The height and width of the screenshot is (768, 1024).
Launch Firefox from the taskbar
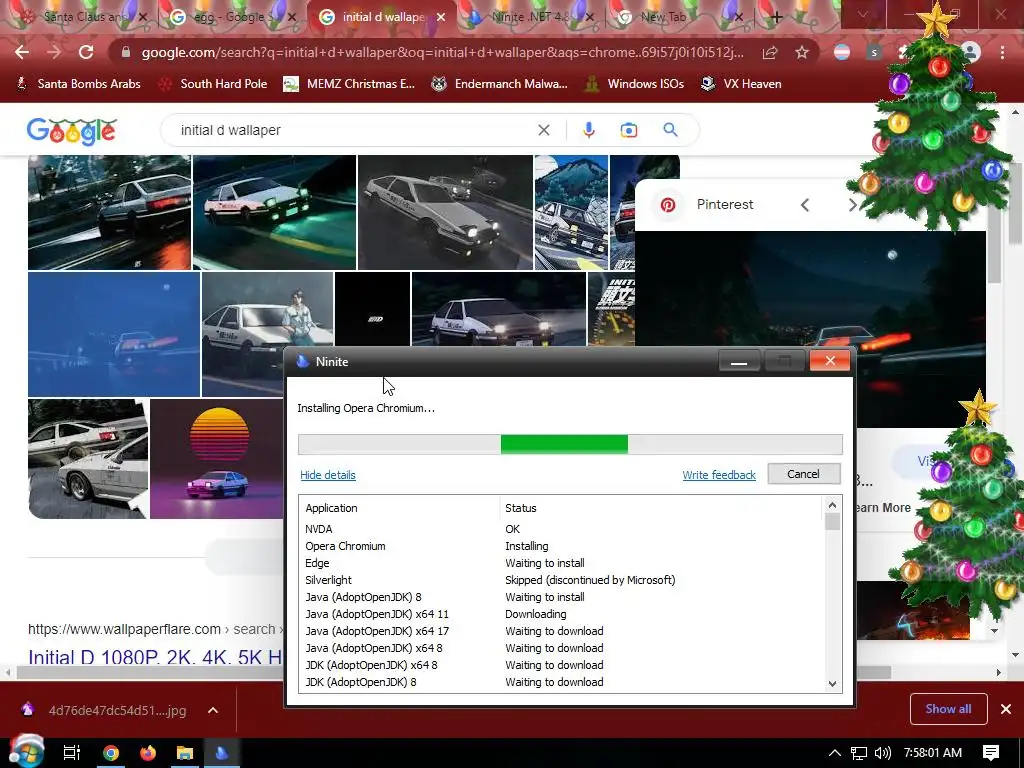click(148, 753)
